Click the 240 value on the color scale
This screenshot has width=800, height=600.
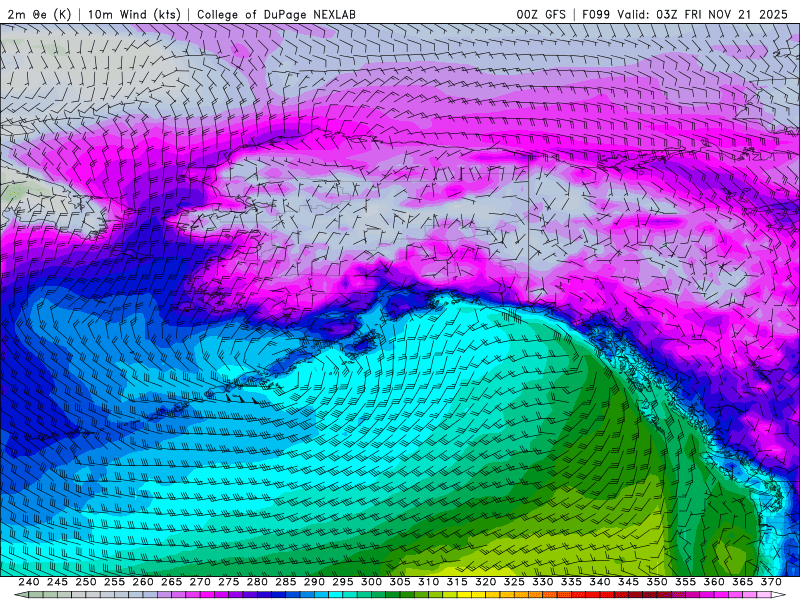click(x=29, y=582)
